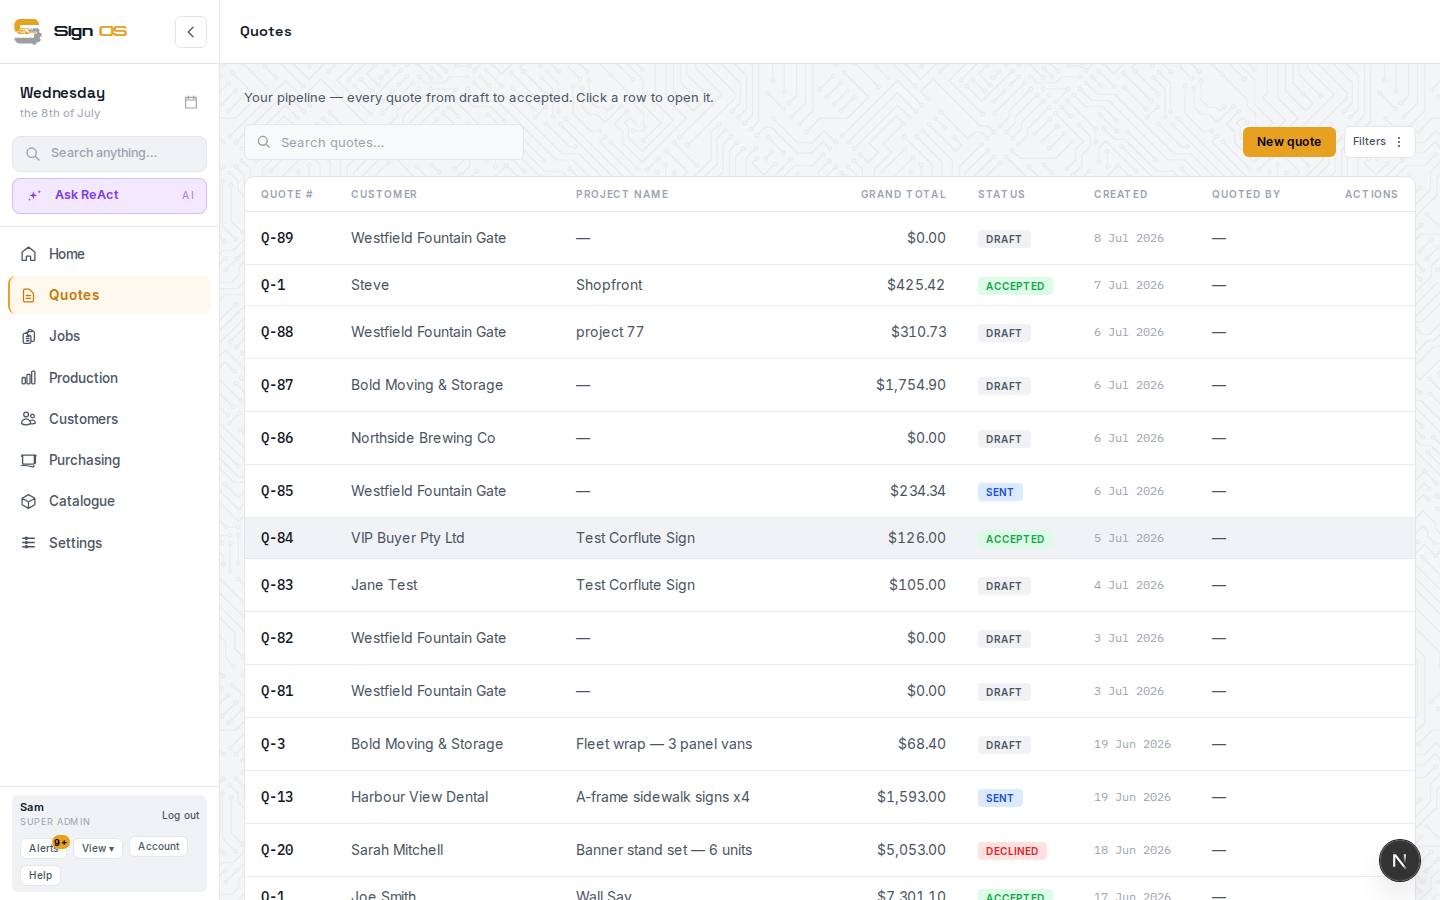The width and height of the screenshot is (1440, 900).
Task: Click the Sign OS logo icon
Action: pos(28,31)
